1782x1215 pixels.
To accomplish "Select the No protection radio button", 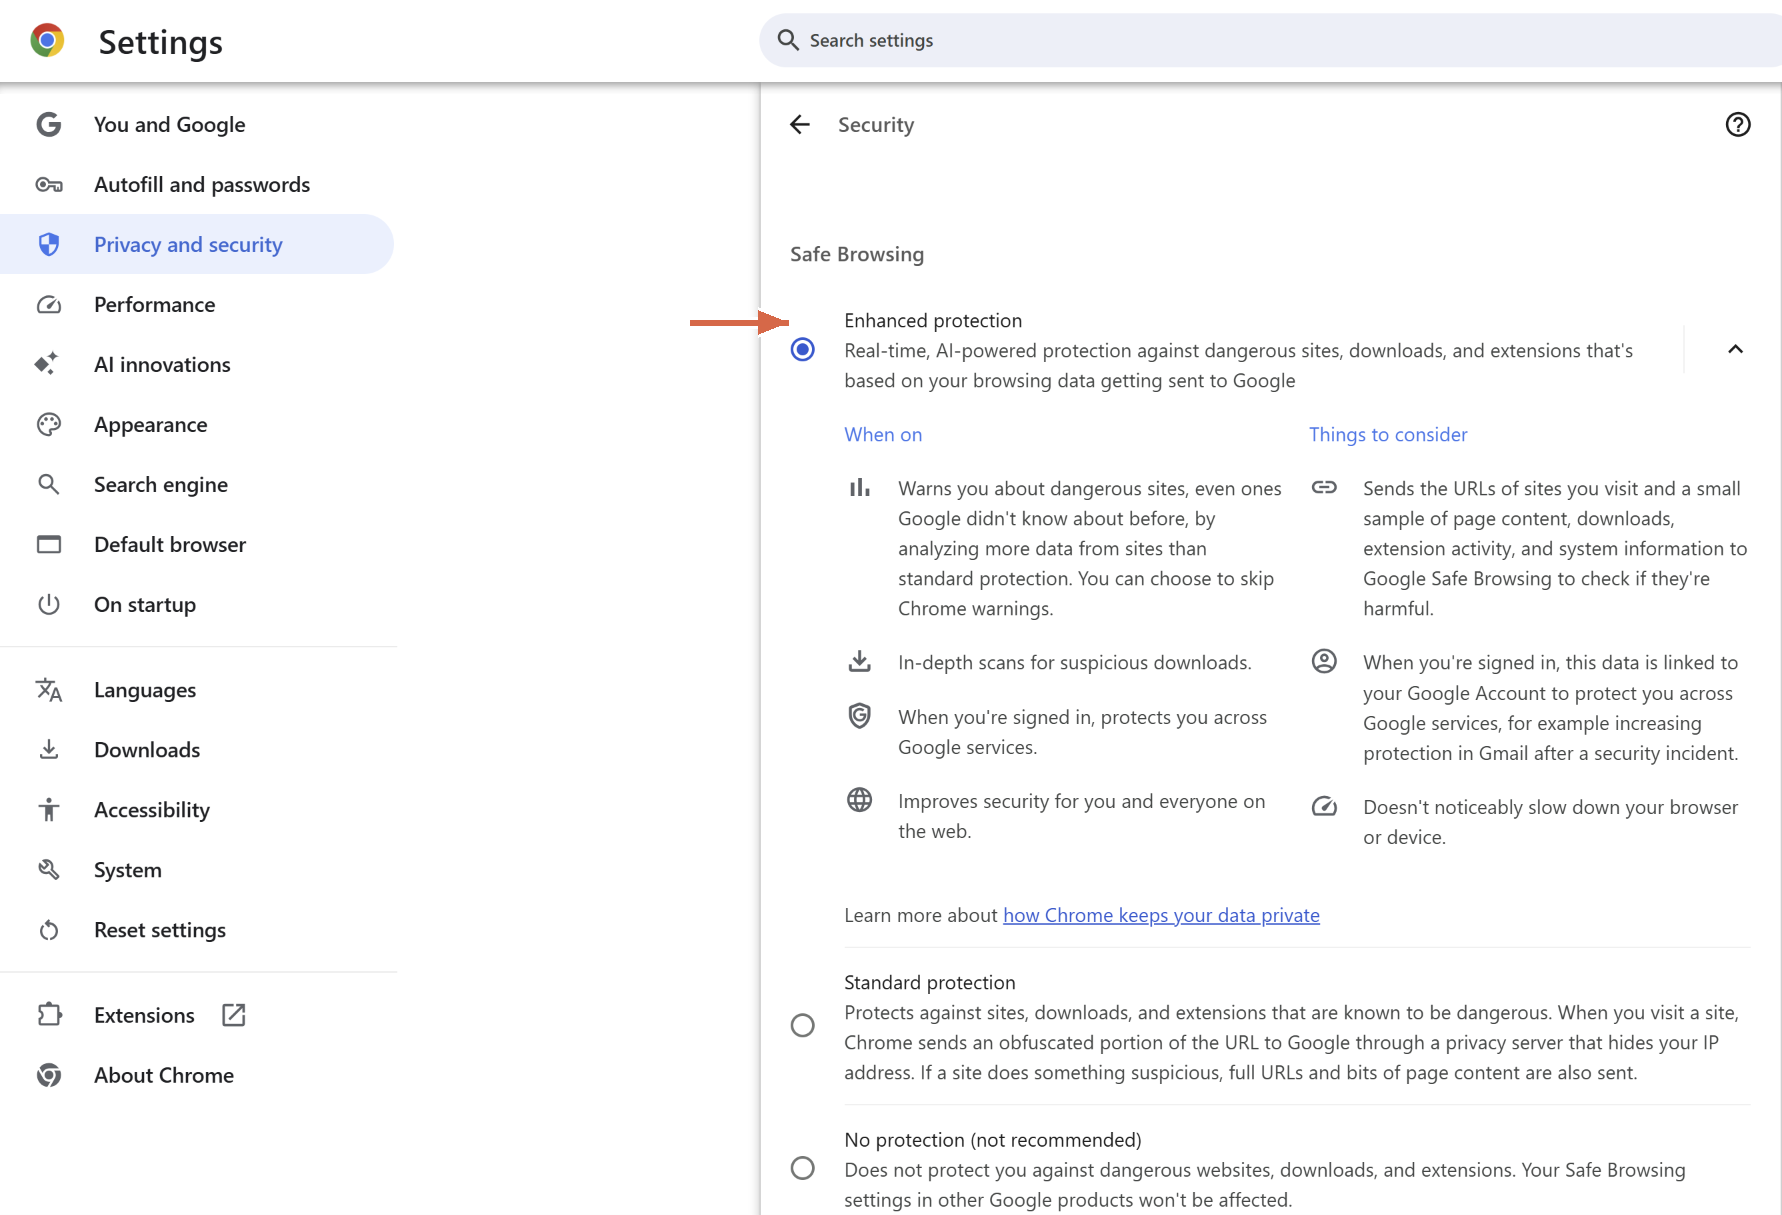I will tap(802, 1168).
